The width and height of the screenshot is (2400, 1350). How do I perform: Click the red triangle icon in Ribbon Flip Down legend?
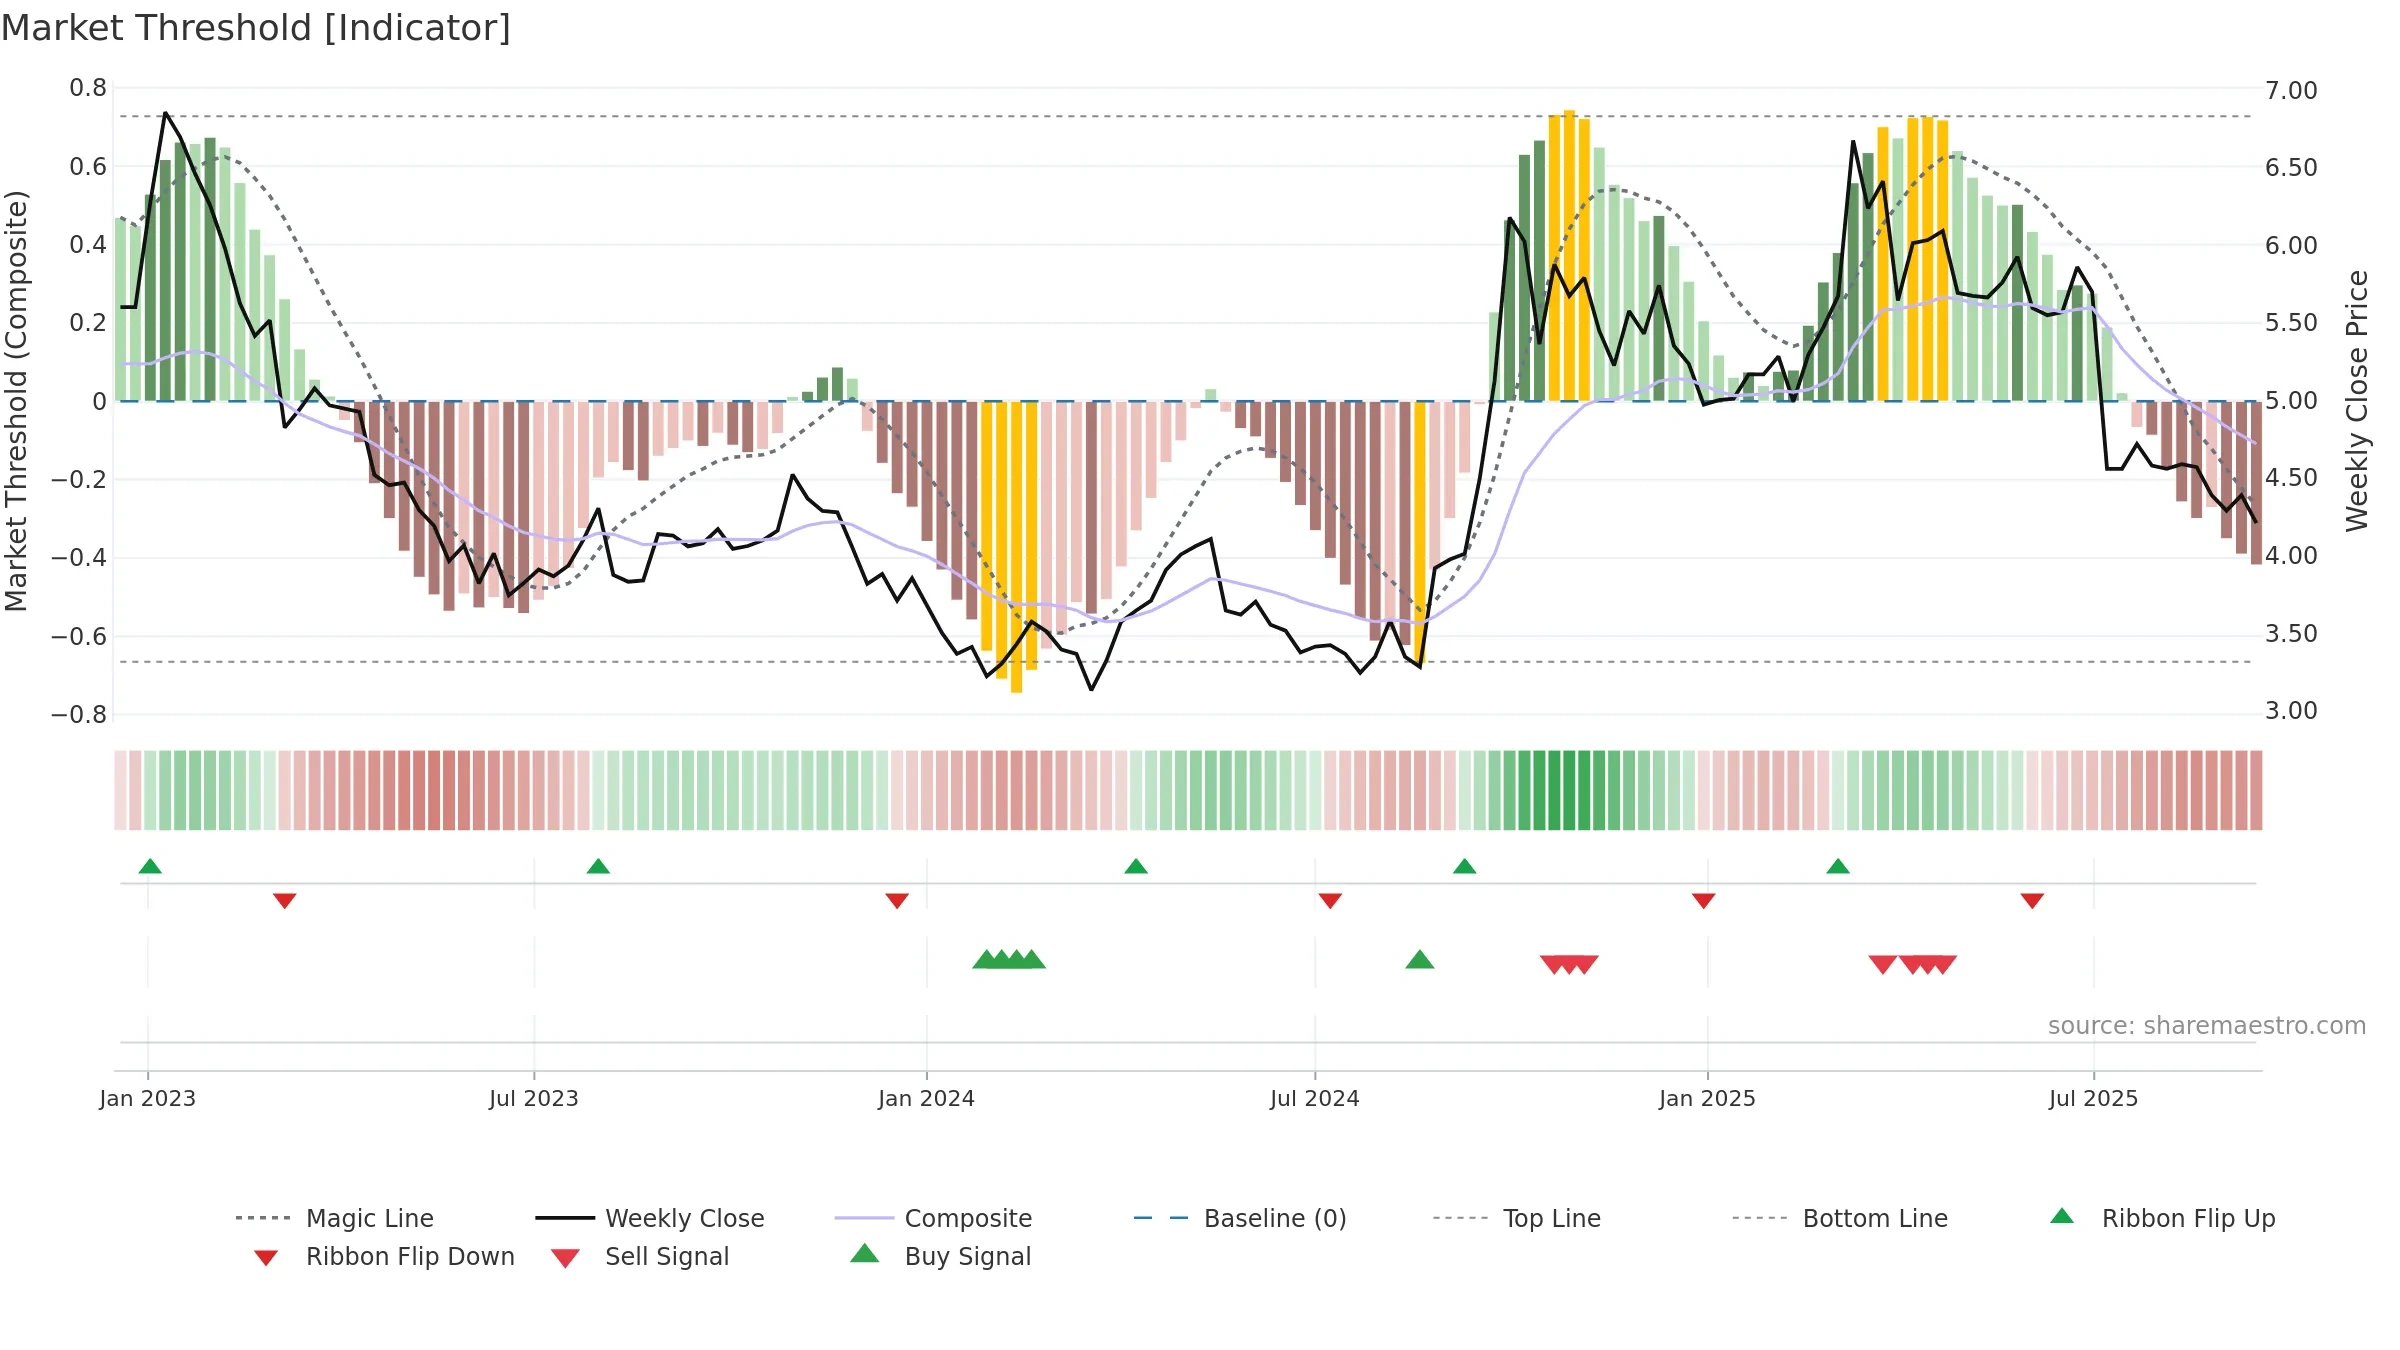[x=266, y=1258]
